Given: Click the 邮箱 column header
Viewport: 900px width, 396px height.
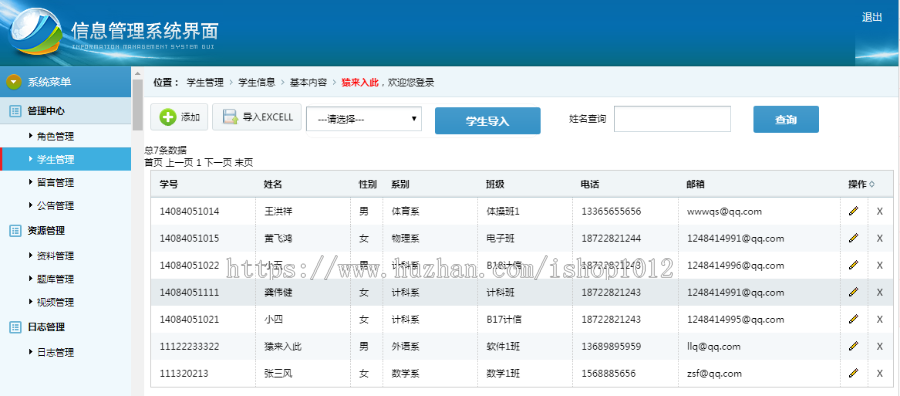Looking at the screenshot, I should coord(696,184).
